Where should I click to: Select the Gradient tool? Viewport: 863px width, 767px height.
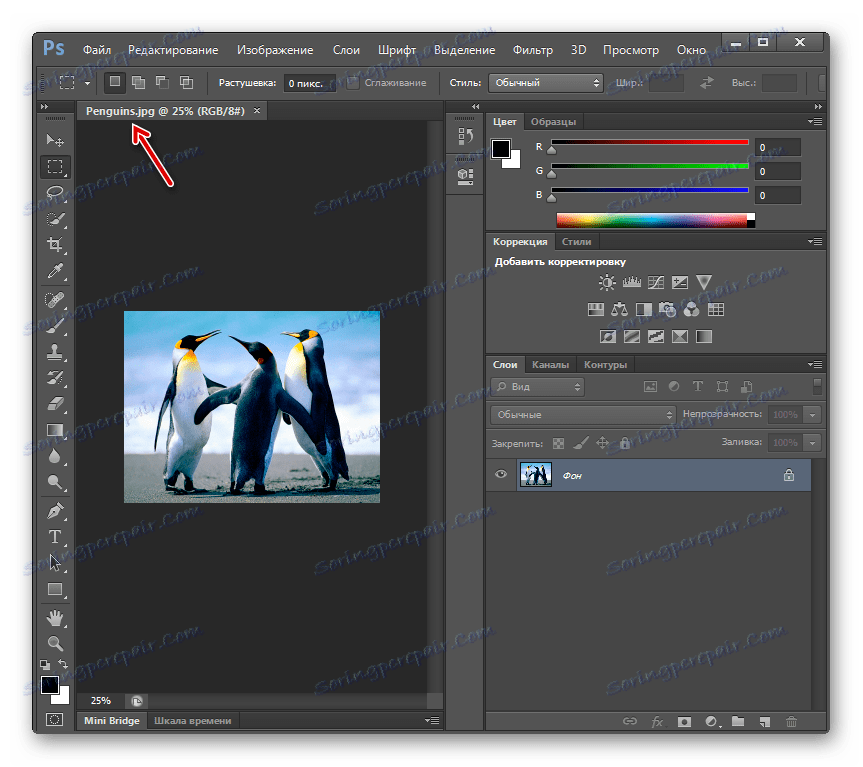54,430
